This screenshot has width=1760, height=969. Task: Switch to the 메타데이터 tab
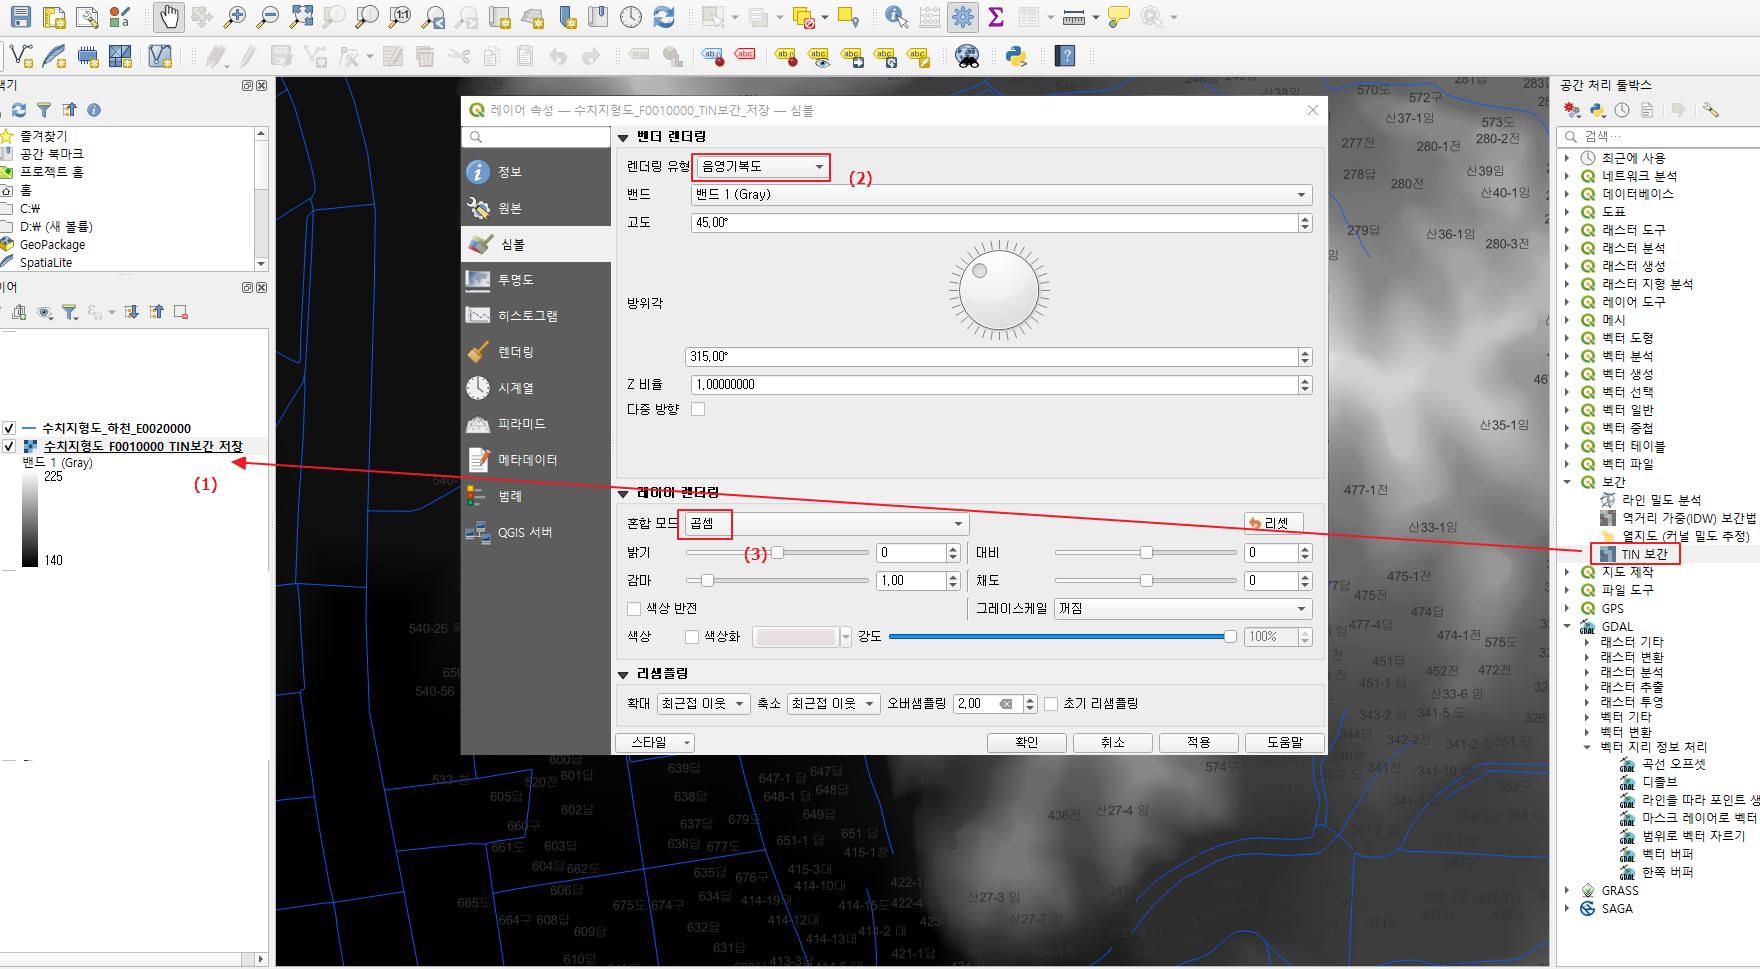pyautogui.click(x=536, y=460)
